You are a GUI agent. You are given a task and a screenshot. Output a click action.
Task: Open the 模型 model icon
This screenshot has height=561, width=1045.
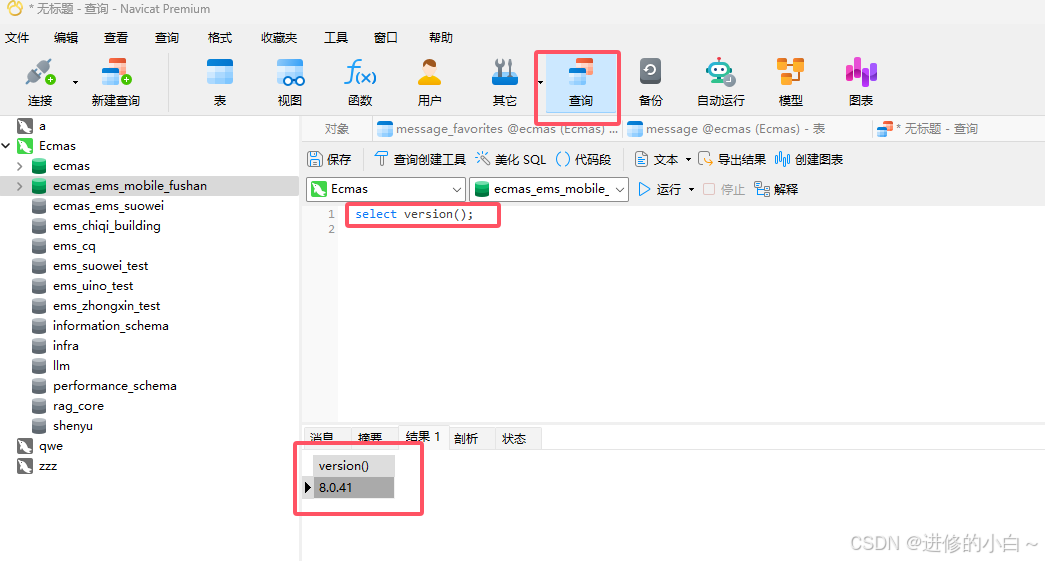click(x=790, y=83)
